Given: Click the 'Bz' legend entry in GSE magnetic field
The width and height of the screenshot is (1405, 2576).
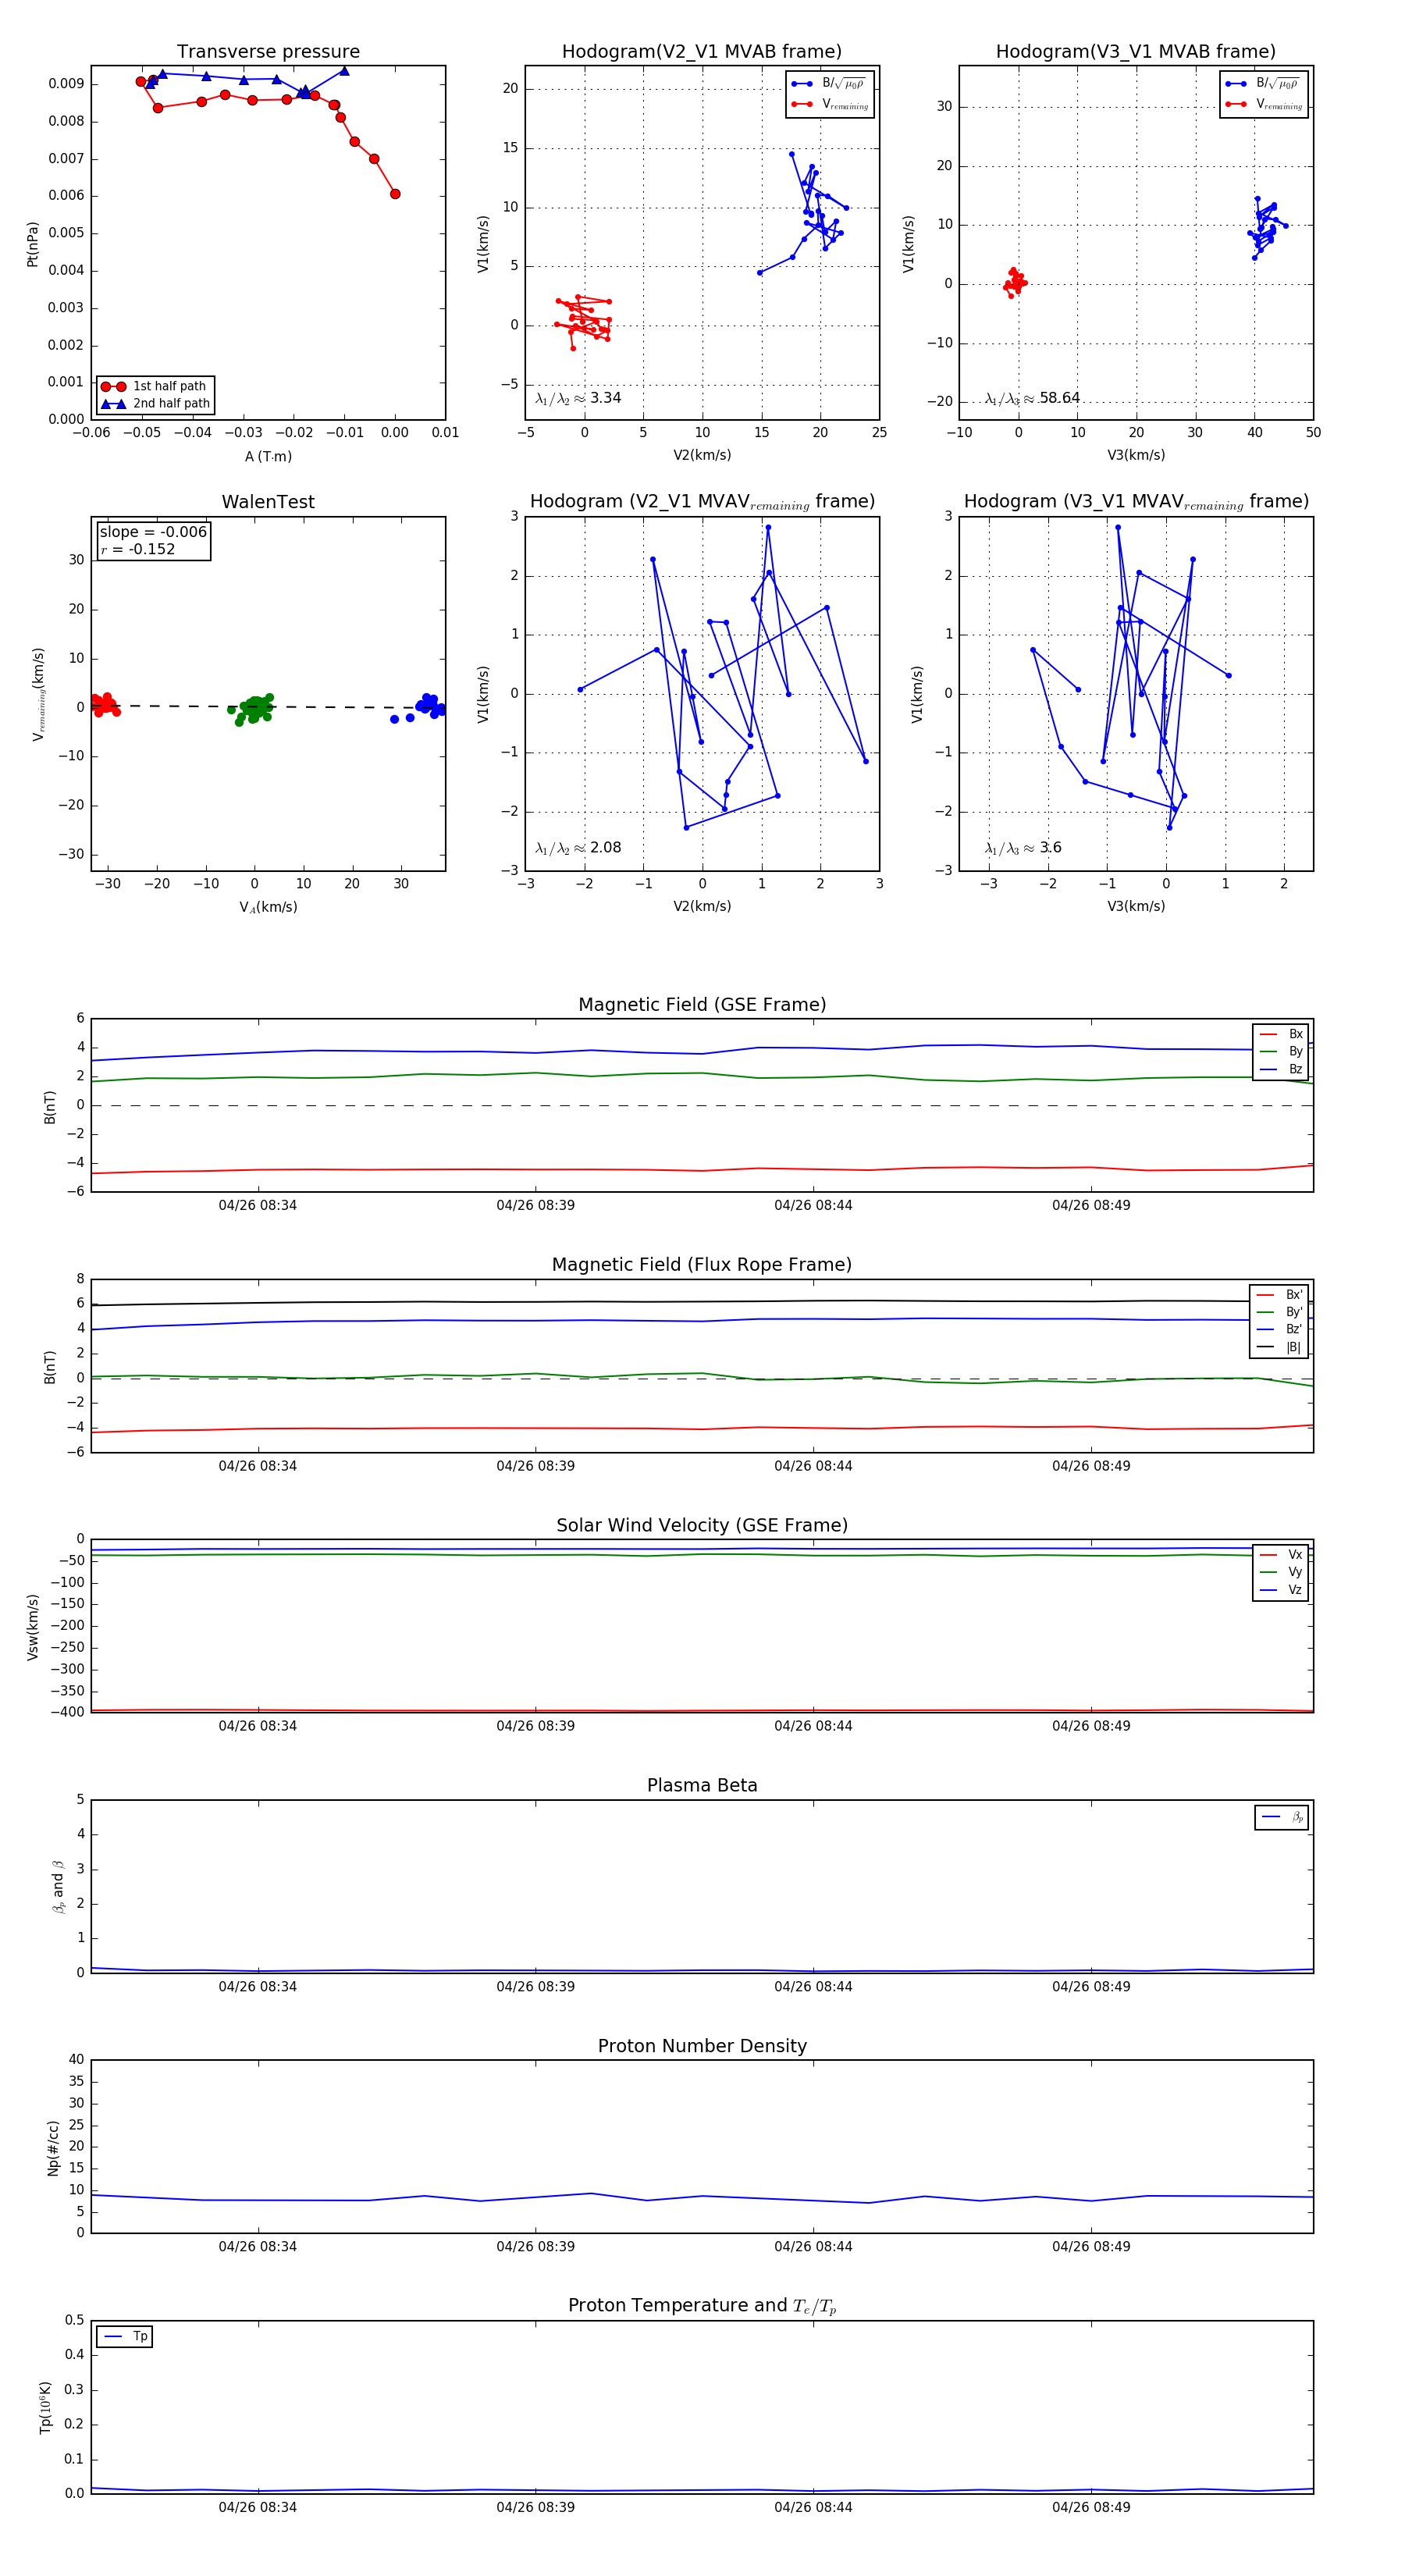Looking at the screenshot, I should tap(1281, 1069).
